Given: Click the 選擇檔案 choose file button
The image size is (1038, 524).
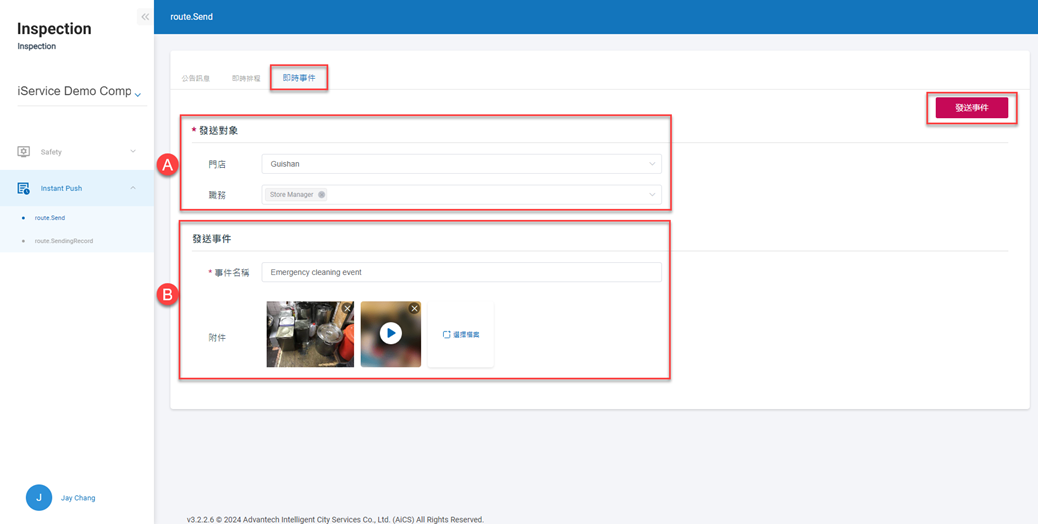Looking at the screenshot, I should pos(461,335).
